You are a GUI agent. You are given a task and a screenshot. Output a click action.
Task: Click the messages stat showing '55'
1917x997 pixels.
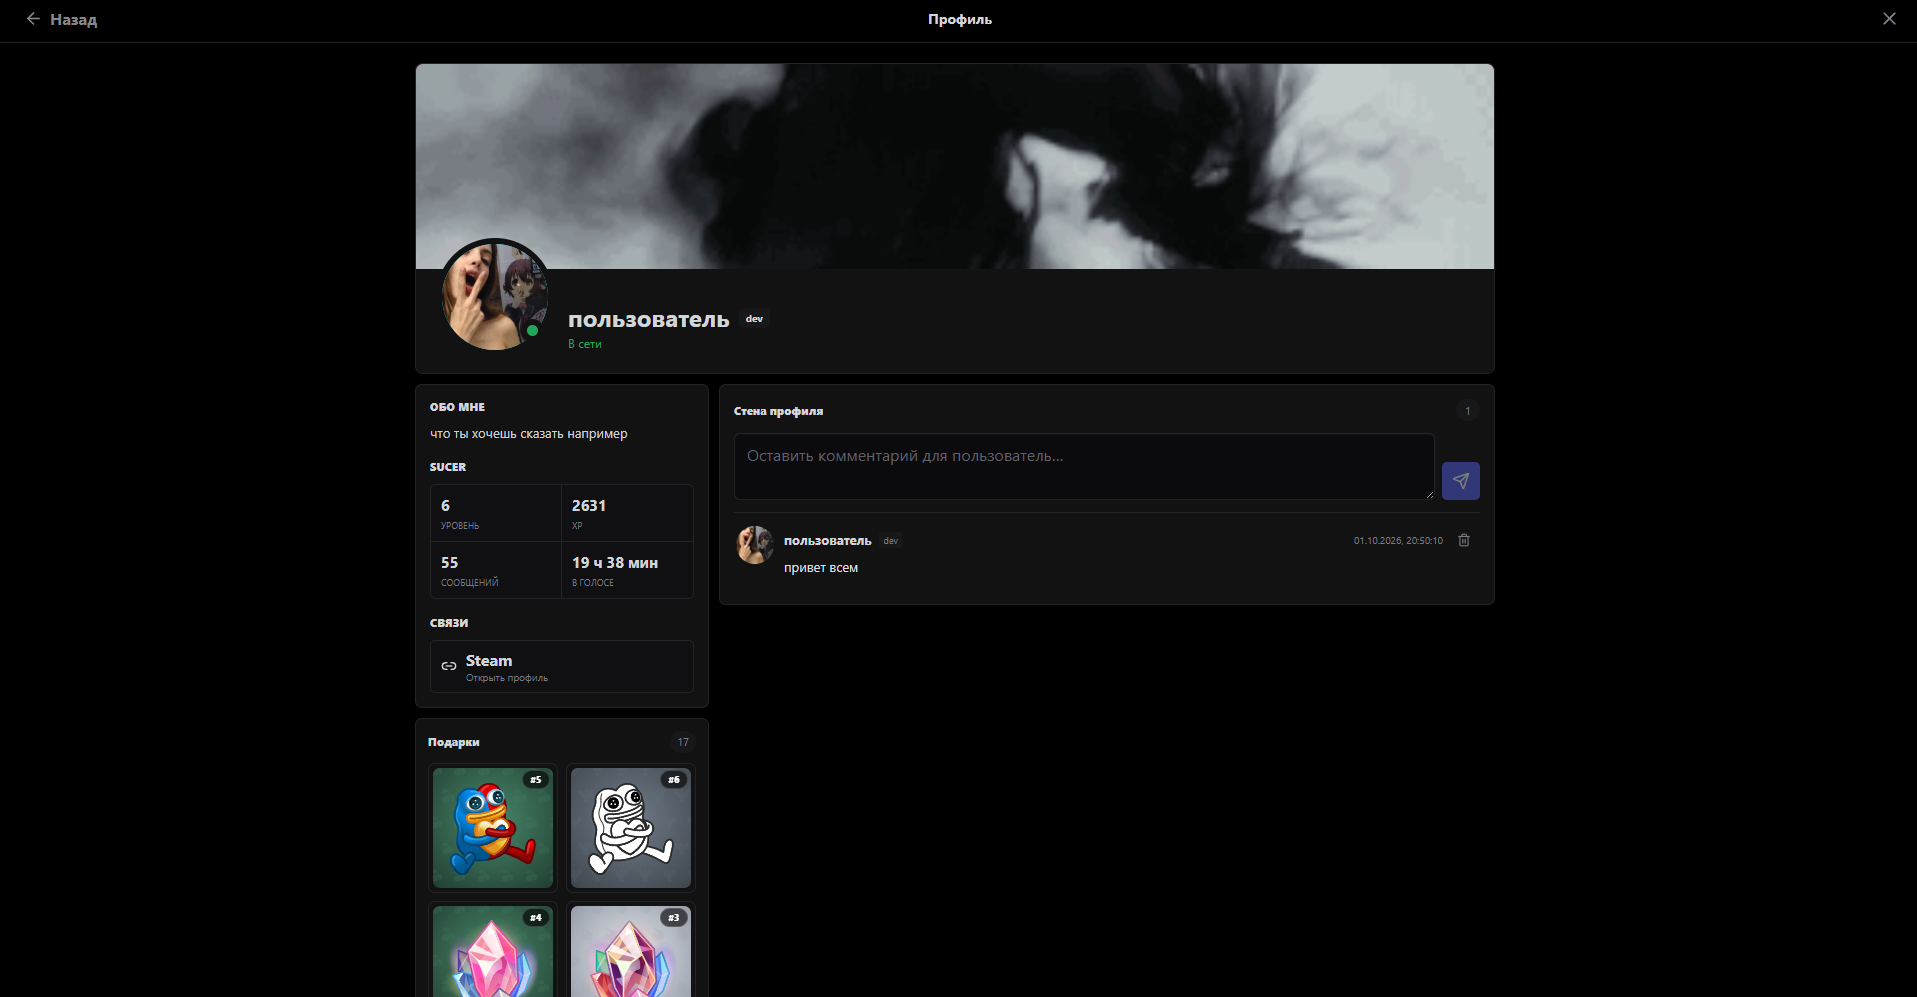tap(496, 570)
